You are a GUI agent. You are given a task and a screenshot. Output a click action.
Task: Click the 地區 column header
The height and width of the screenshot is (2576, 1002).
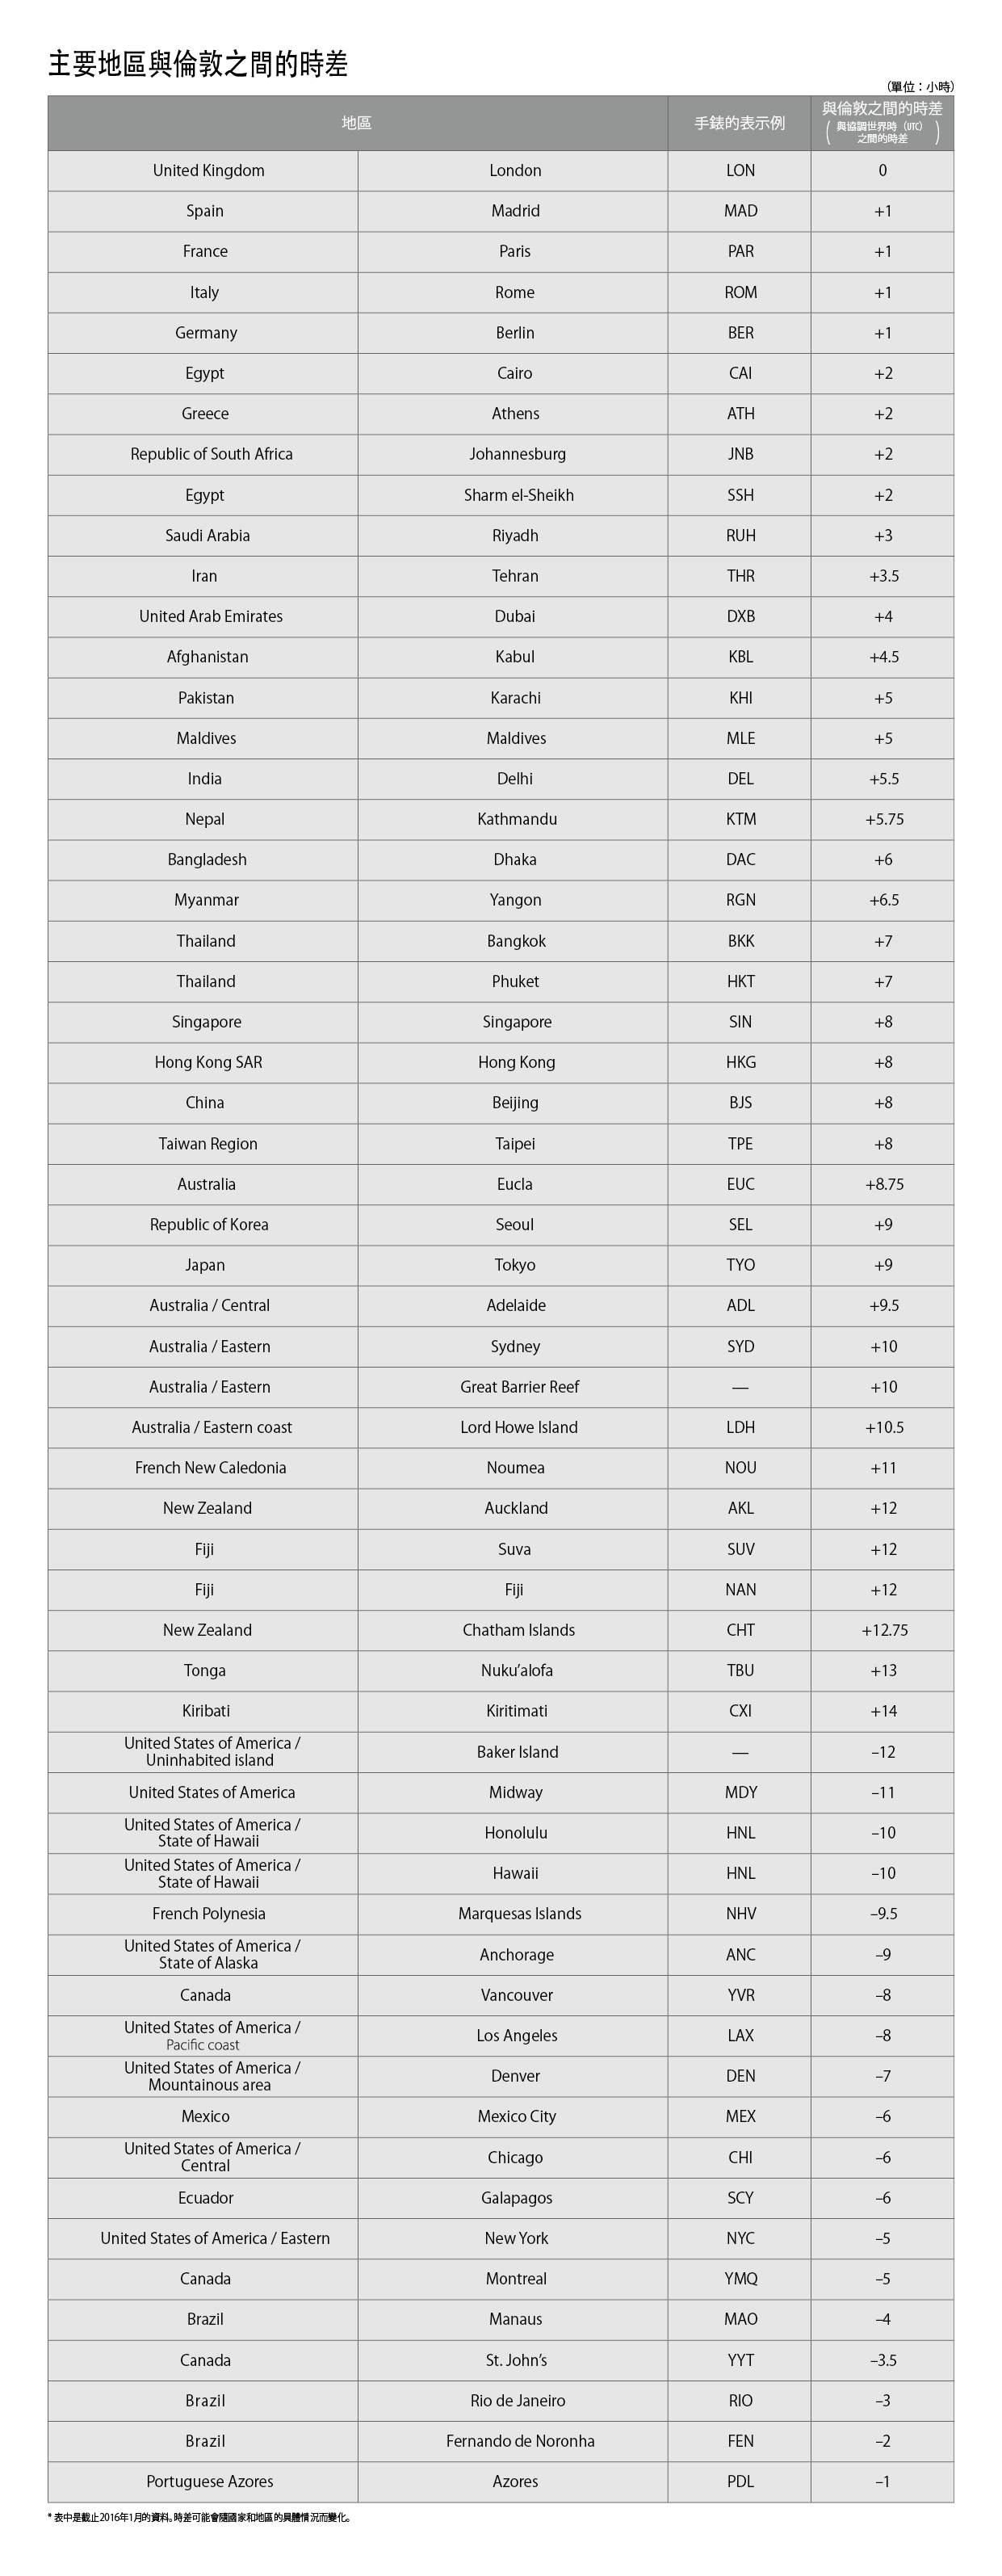357,123
